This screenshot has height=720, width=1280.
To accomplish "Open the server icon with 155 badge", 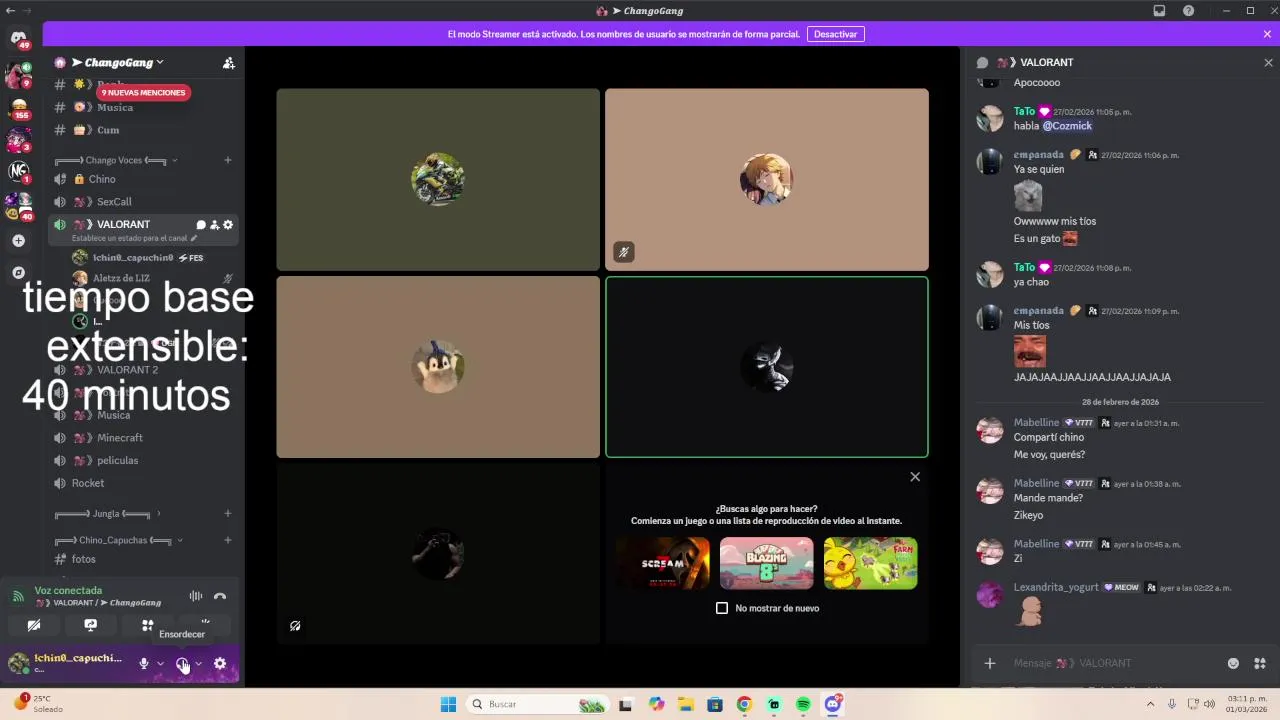I will click(19, 107).
